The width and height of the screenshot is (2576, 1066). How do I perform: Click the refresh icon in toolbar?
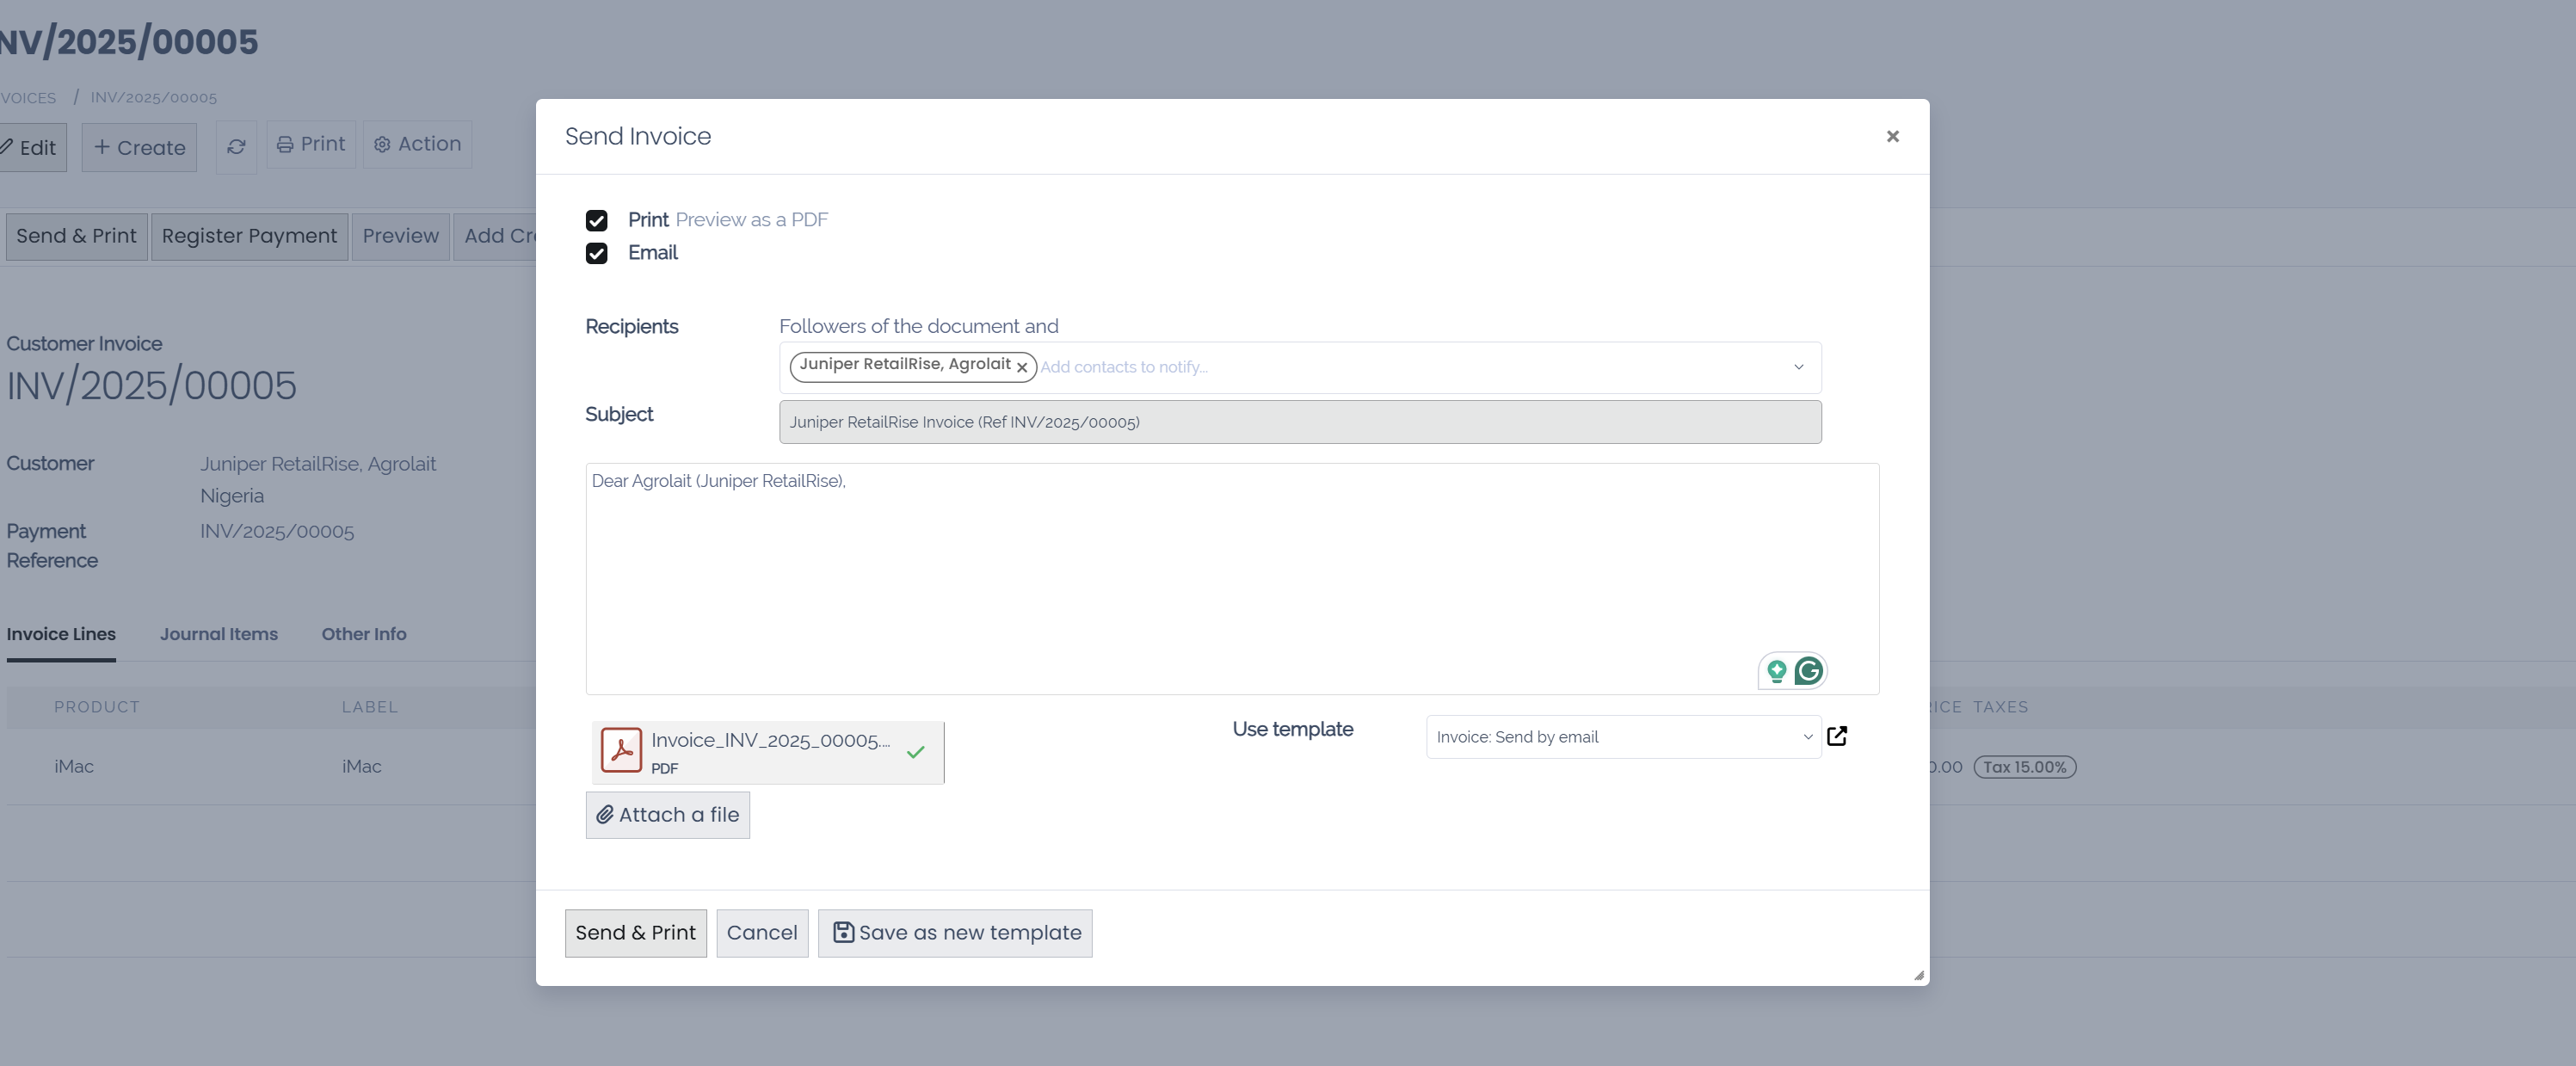pyautogui.click(x=236, y=147)
